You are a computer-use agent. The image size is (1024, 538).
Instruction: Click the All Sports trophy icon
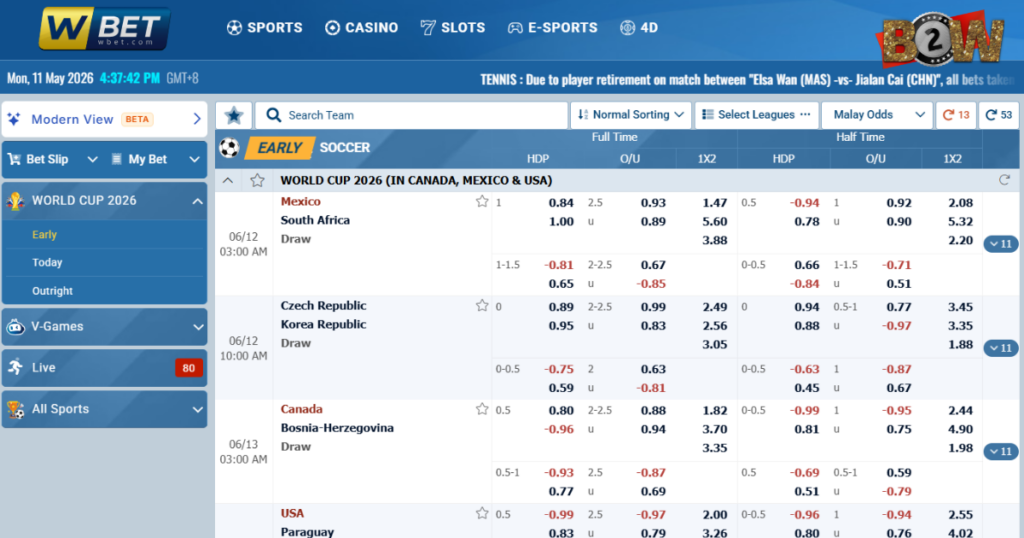tap(15, 409)
